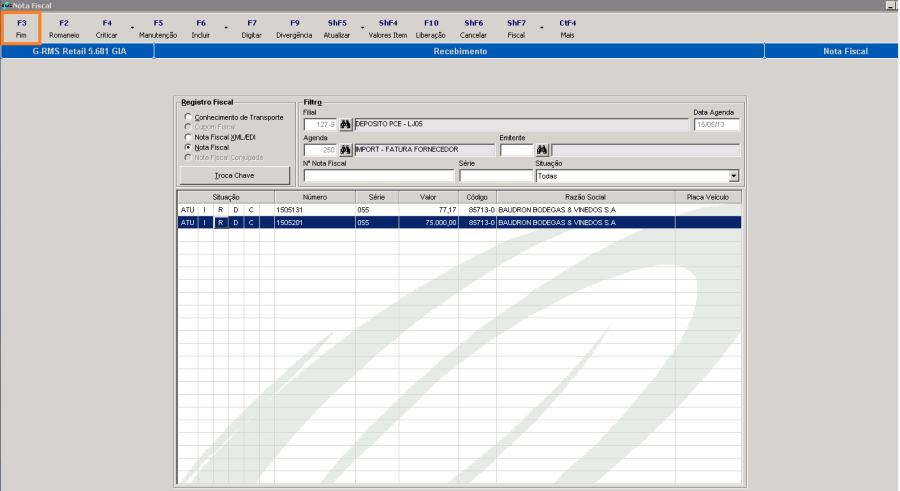Expand the dropdown arrow next to ShF5 Atualizar

click(362, 28)
